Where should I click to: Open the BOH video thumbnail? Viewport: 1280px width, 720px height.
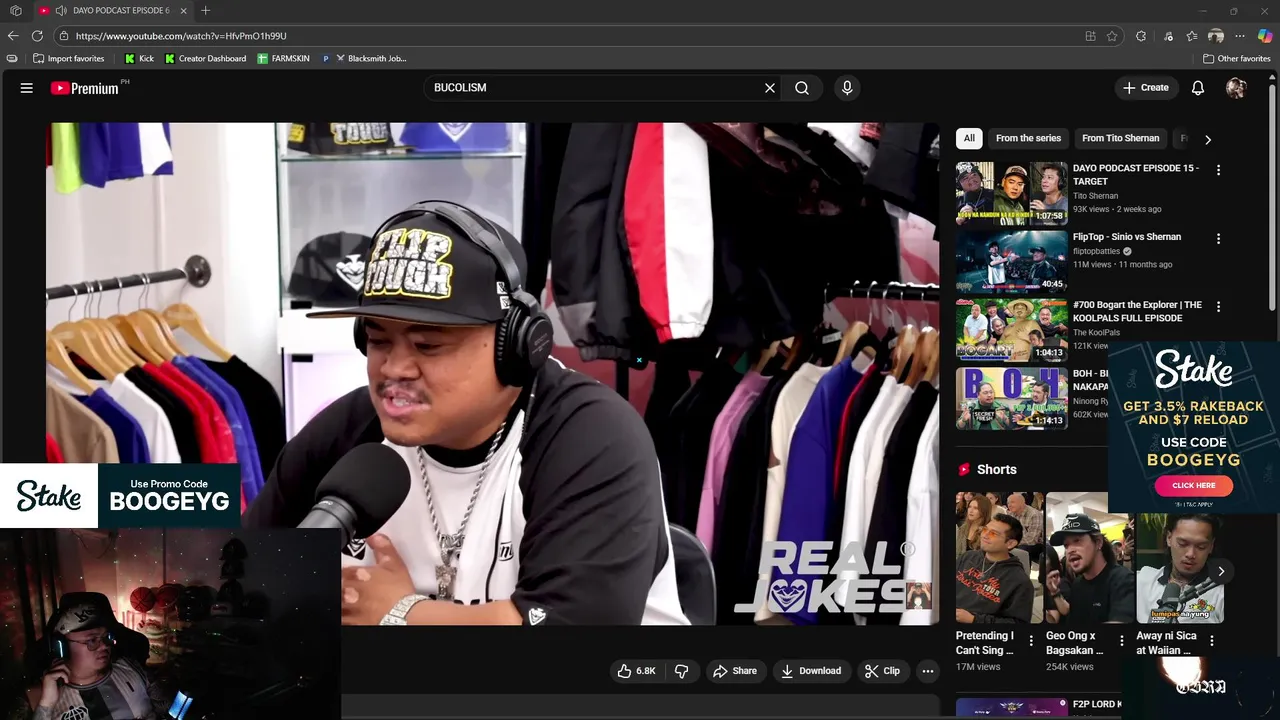[x=1011, y=398]
